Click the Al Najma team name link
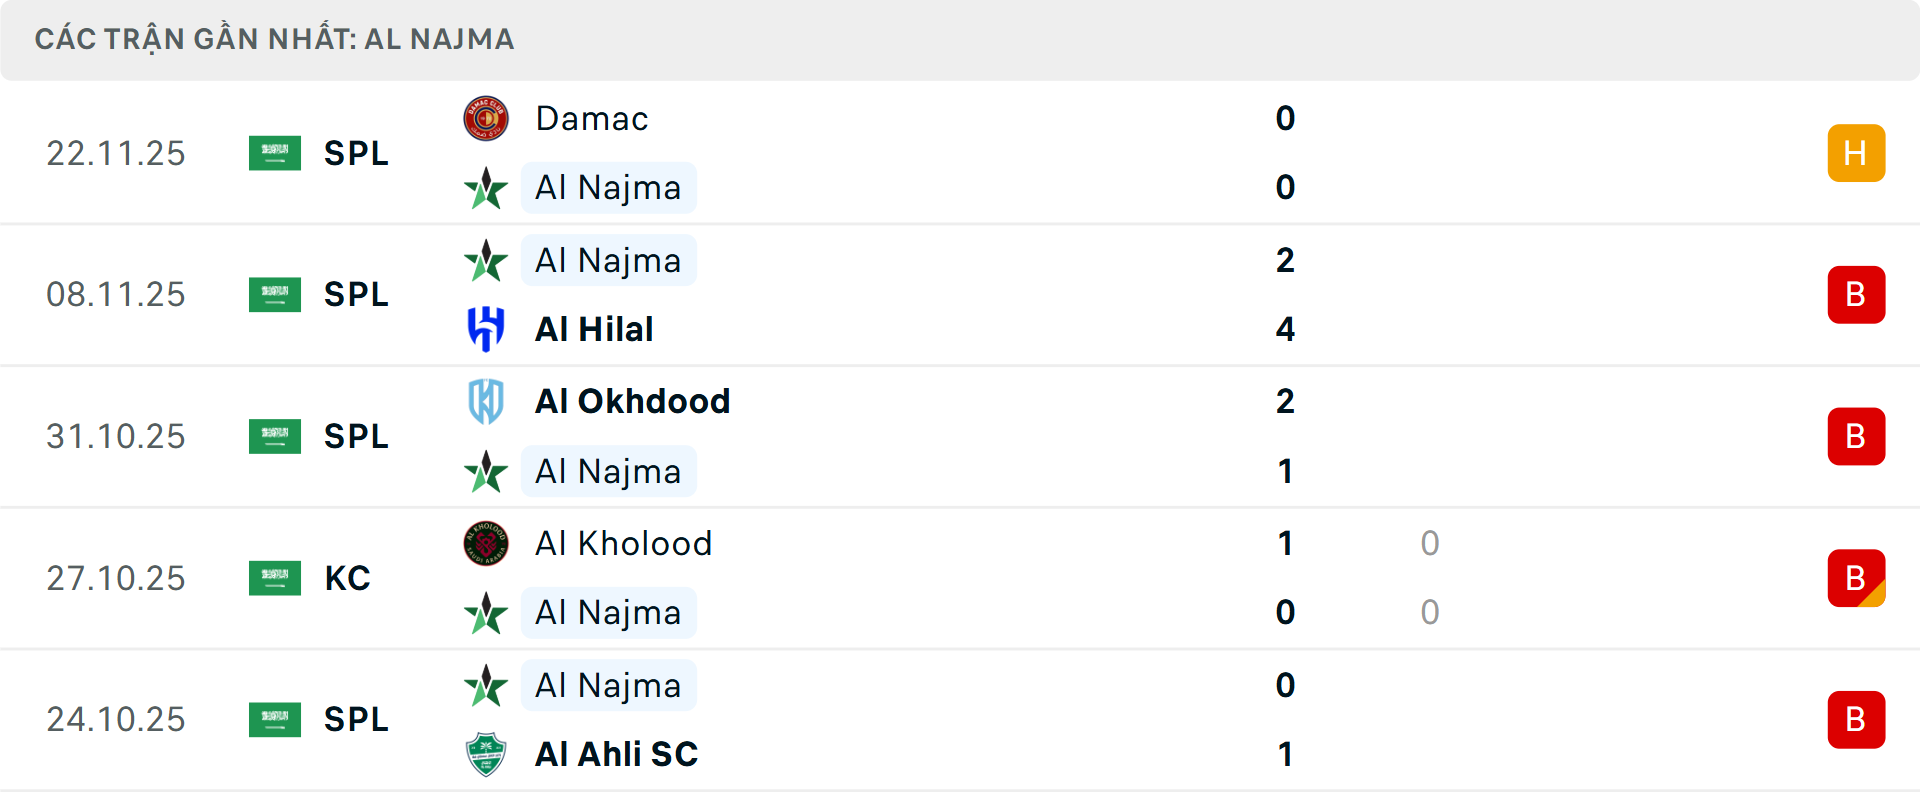1920x792 pixels. pos(609,188)
